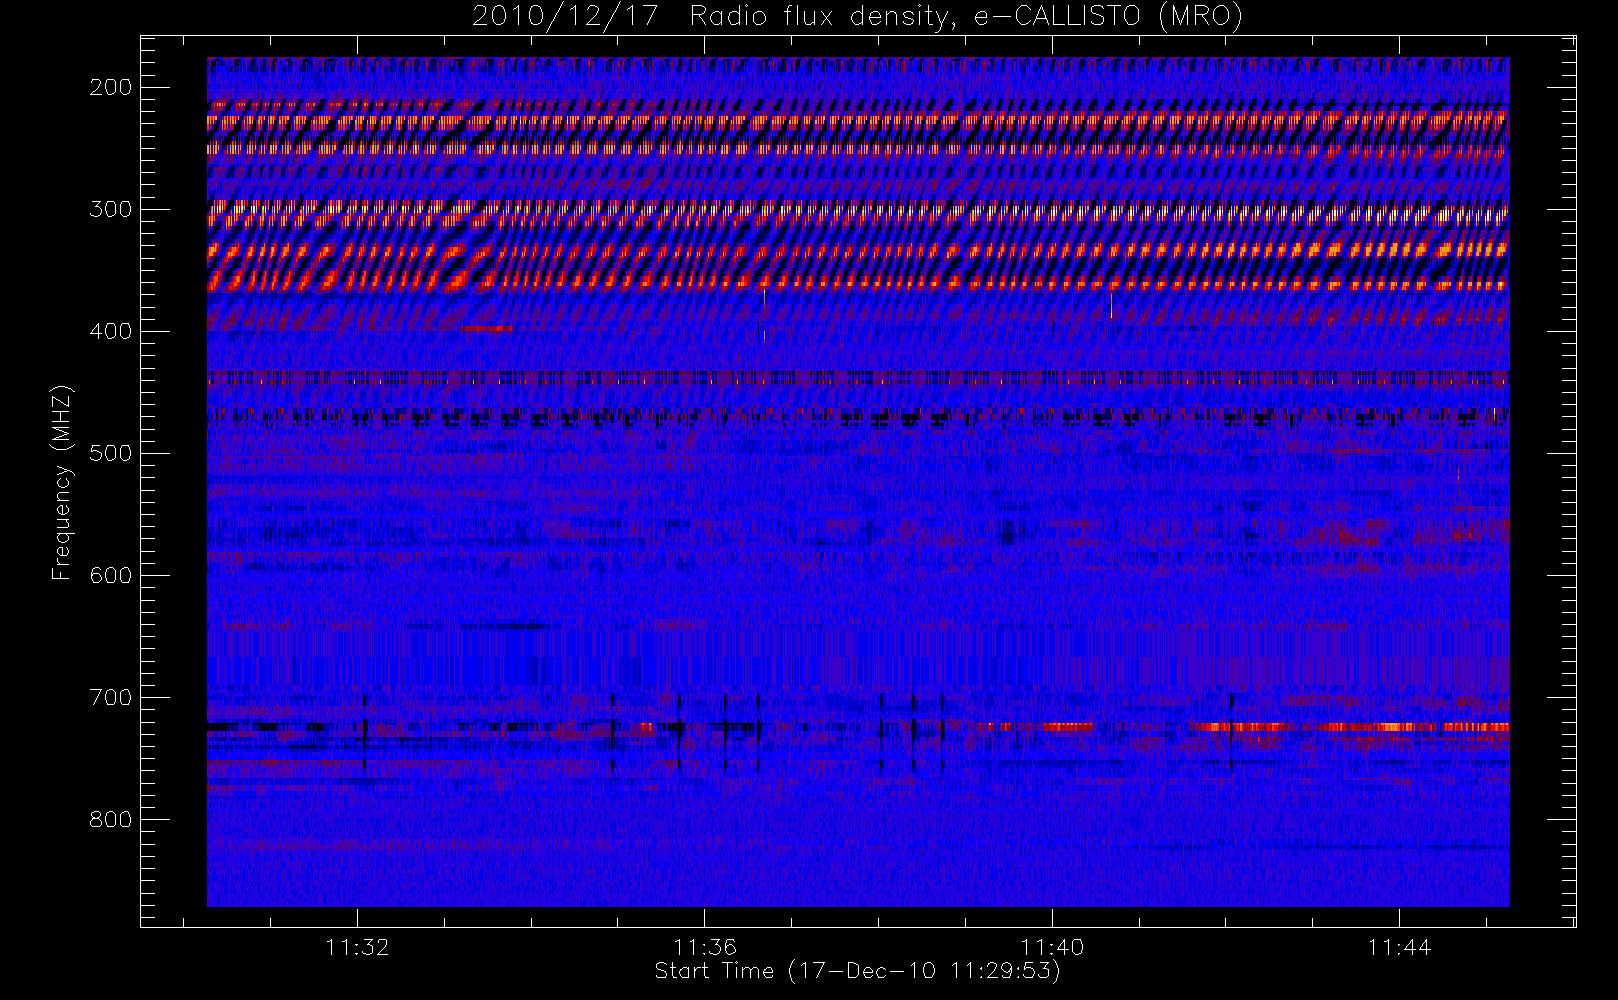Click the '700' frequency tick label

point(110,697)
